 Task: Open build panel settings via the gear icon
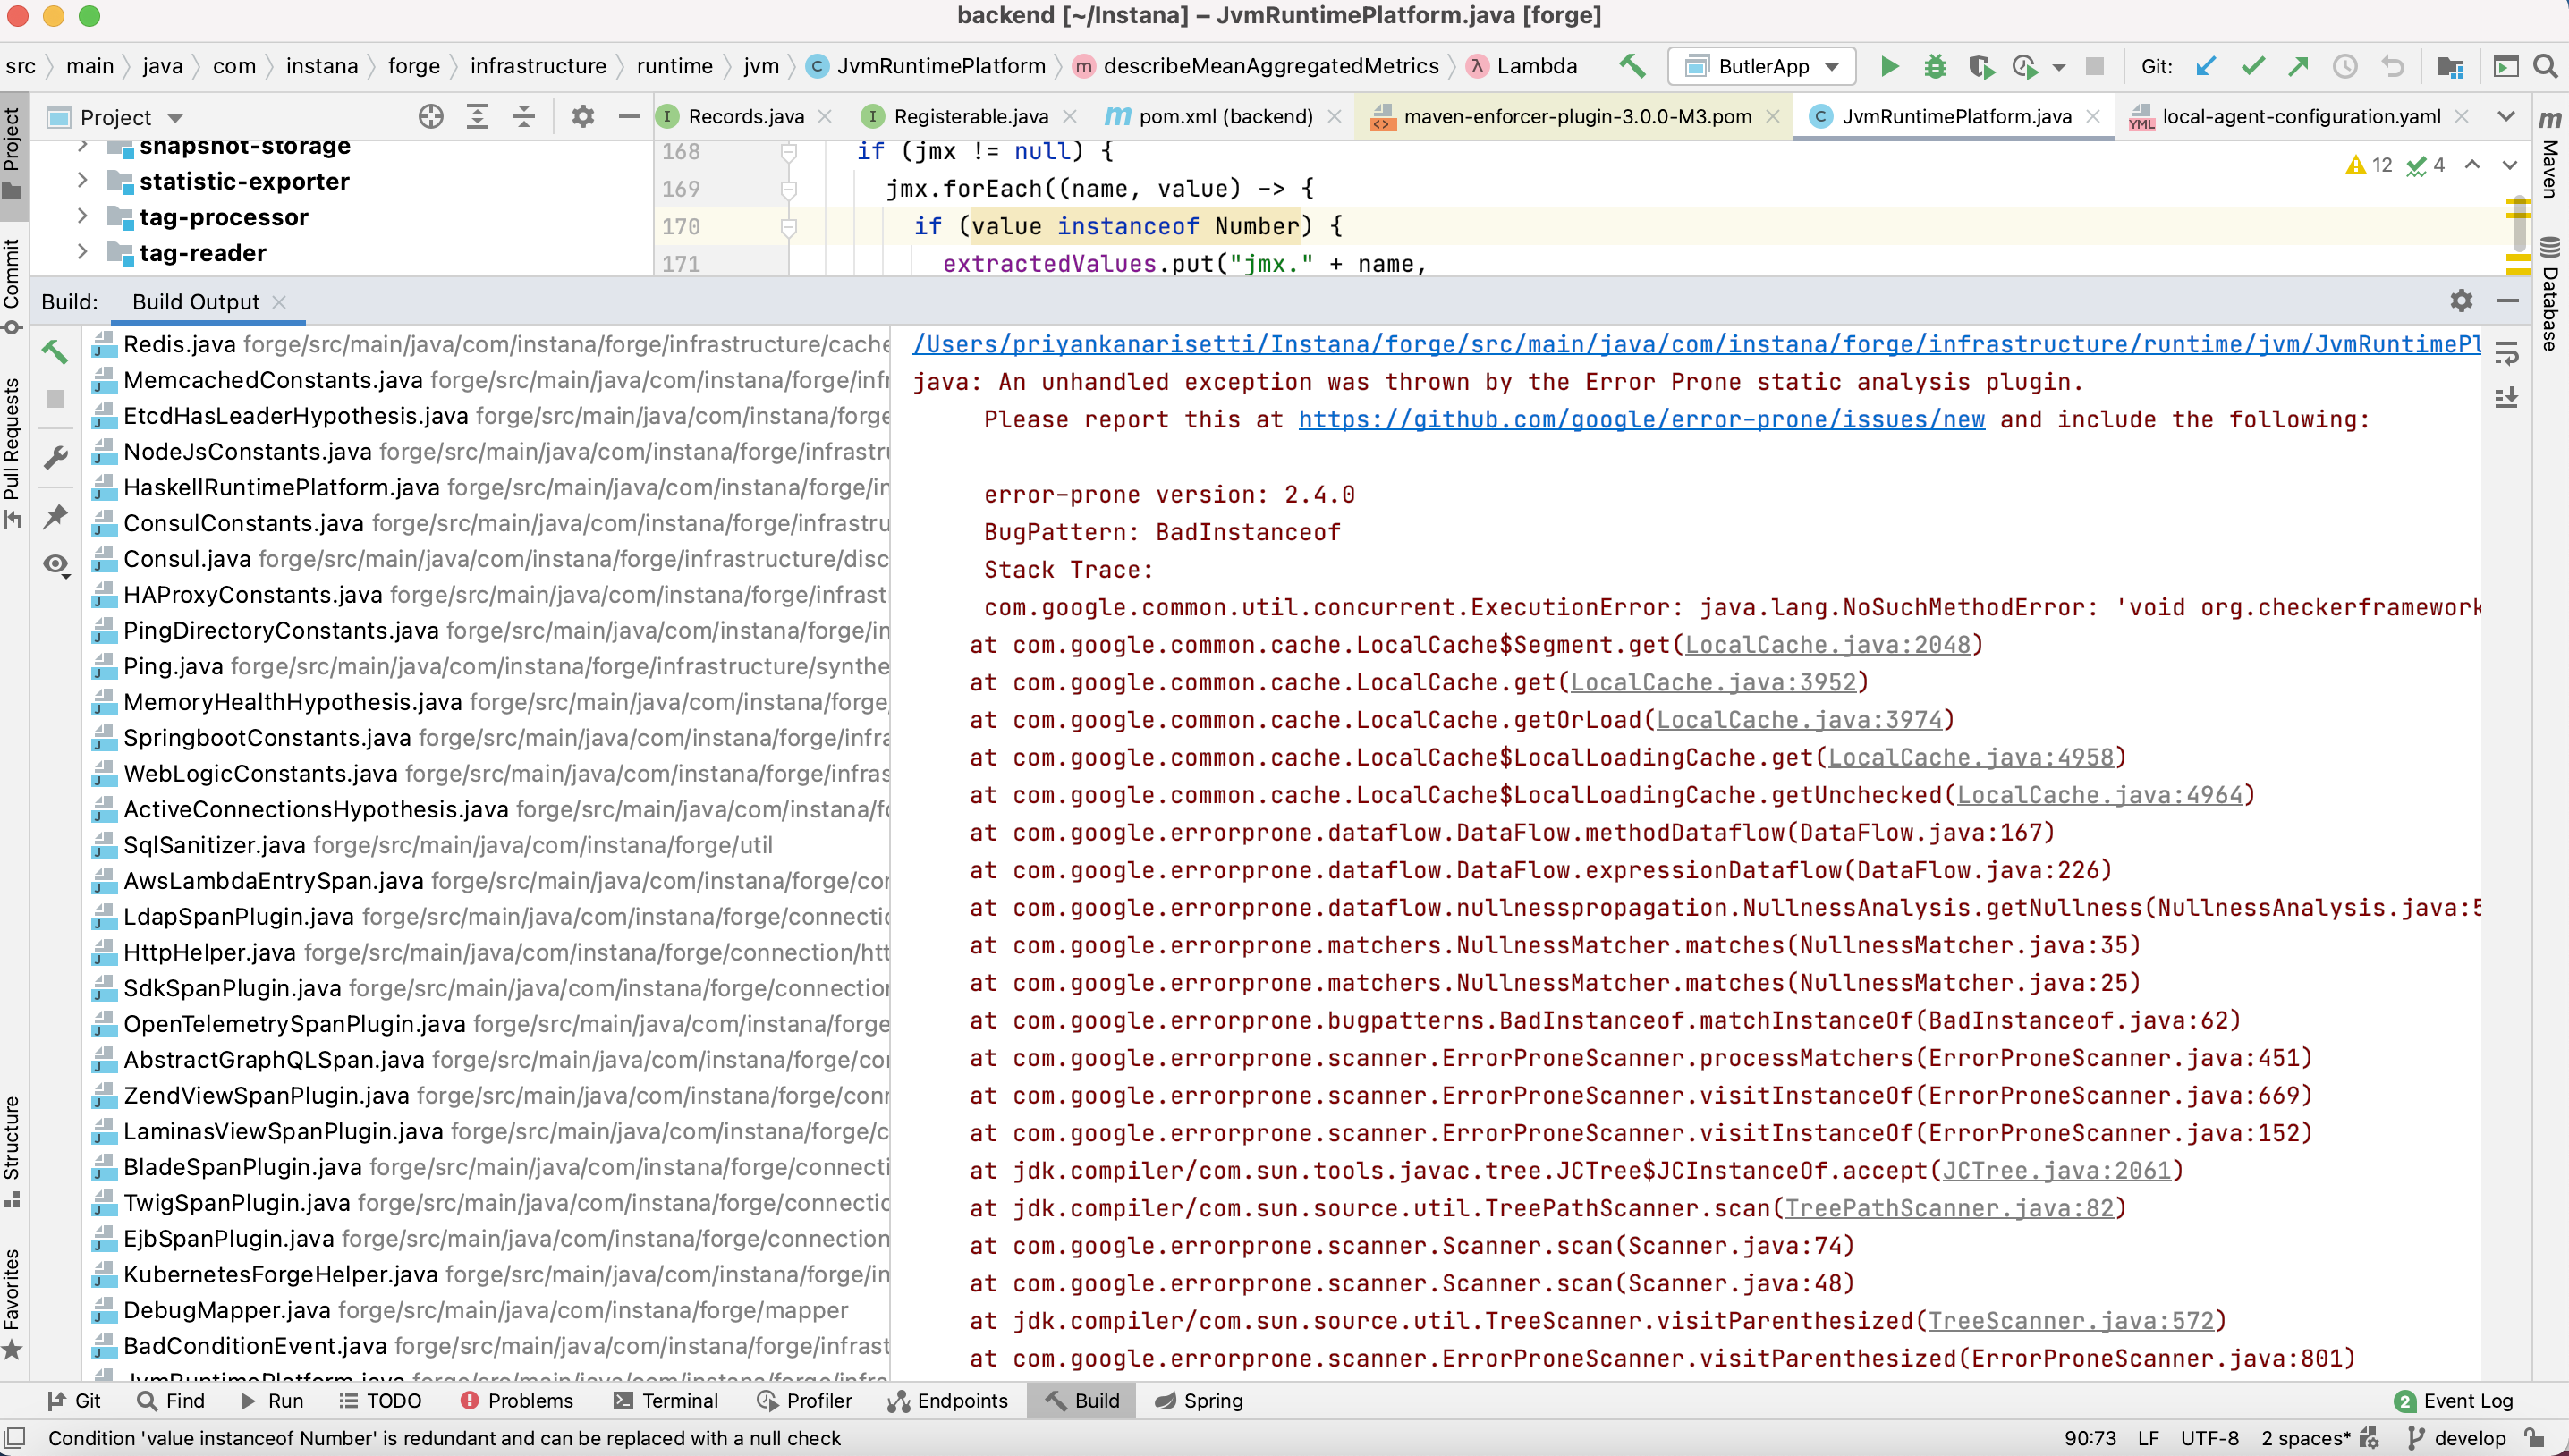point(2461,300)
